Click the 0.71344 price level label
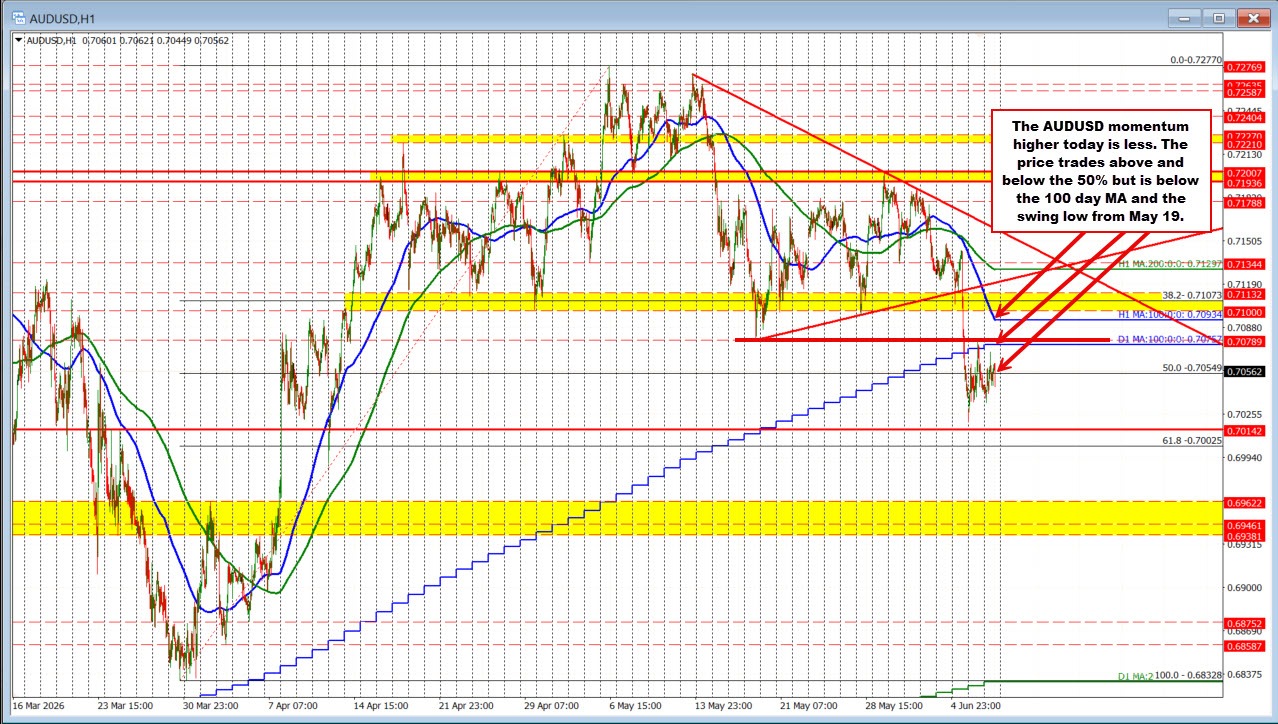Viewport: 1278px width, 724px height. [1245, 265]
